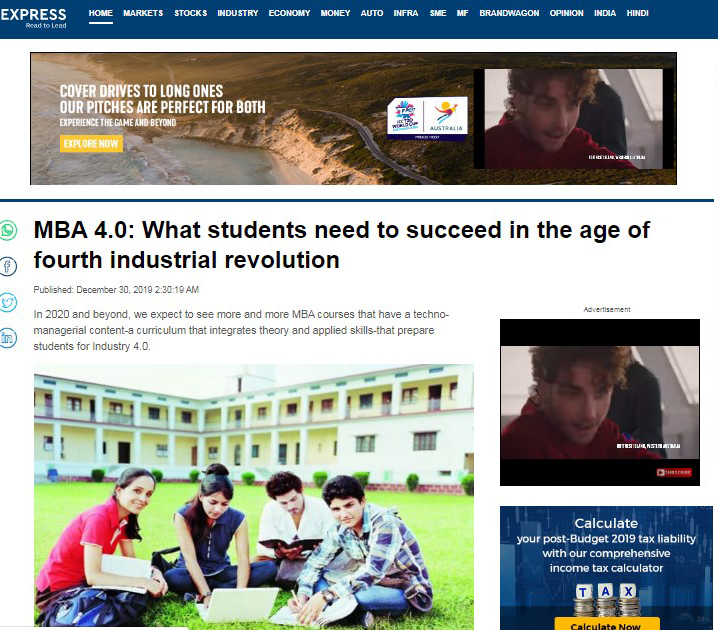The width and height of the screenshot is (718, 630).
Task: Open the OPINION section
Action: tap(566, 13)
